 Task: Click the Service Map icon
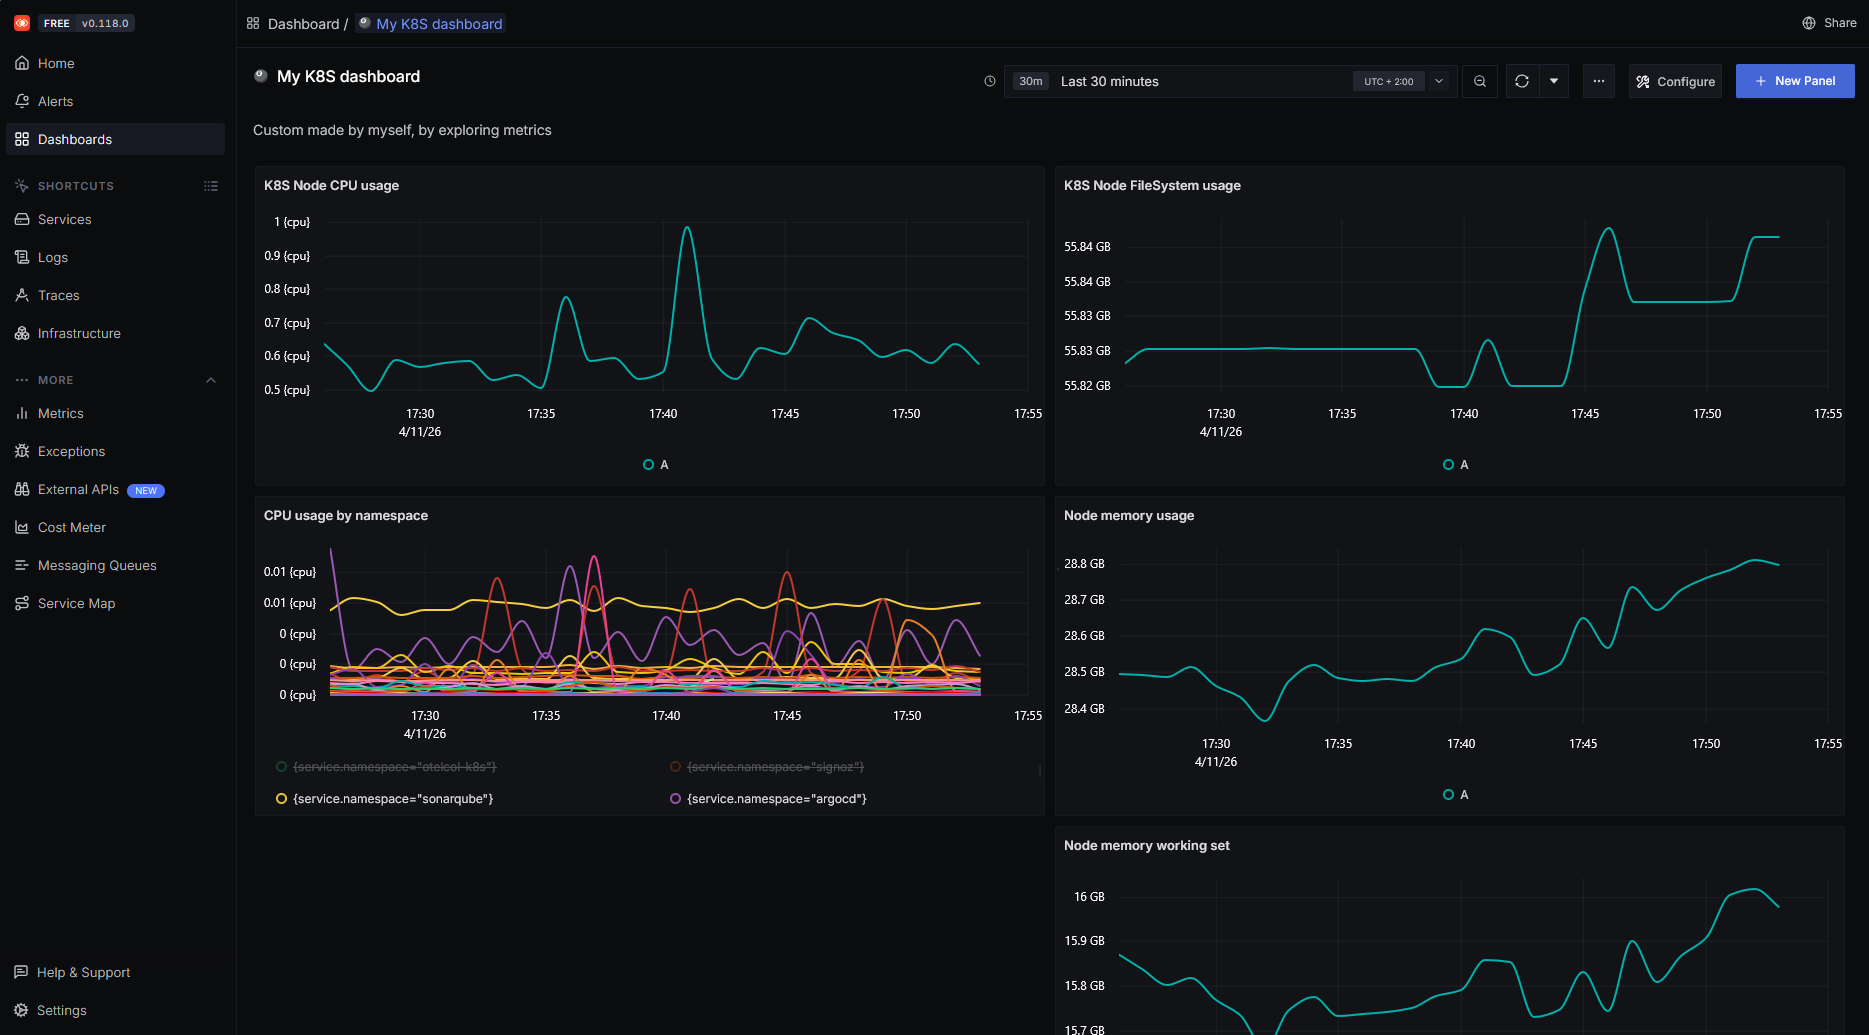pos(22,603)
